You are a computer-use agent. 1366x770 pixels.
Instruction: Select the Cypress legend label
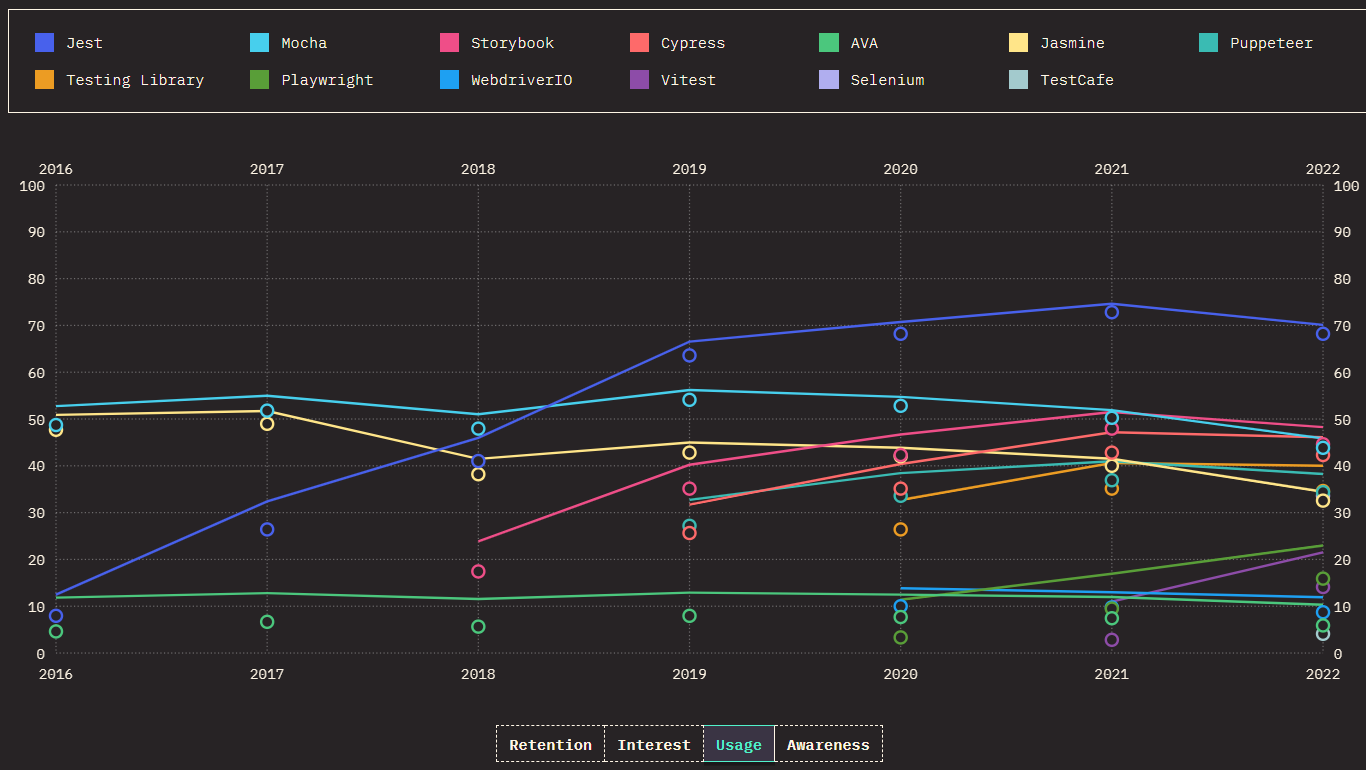pyautogui.click(x=693, y=43)
